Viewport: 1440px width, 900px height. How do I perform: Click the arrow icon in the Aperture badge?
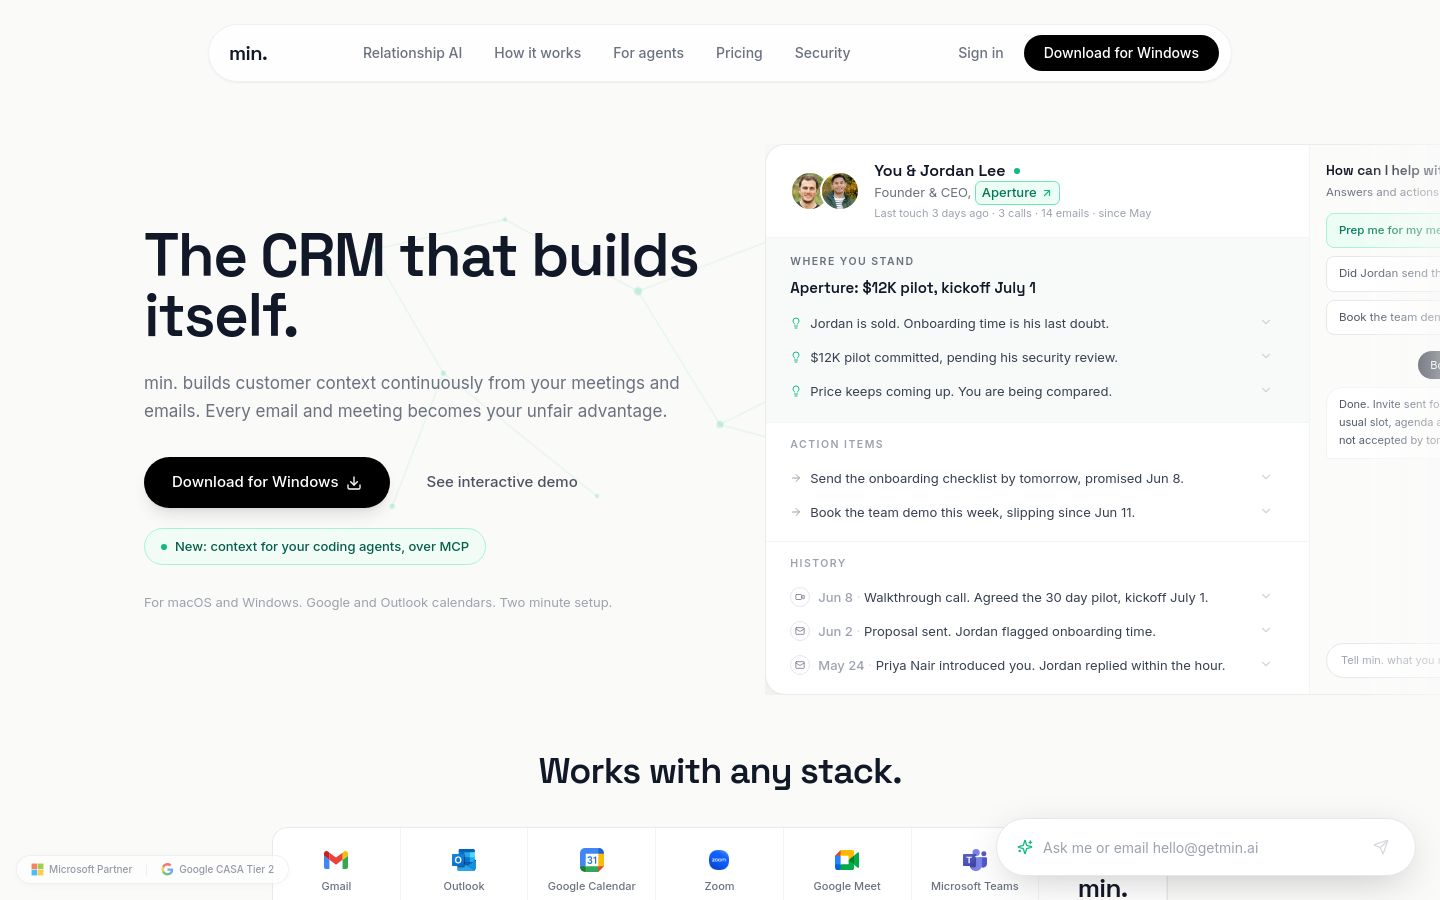(1047, 193)
